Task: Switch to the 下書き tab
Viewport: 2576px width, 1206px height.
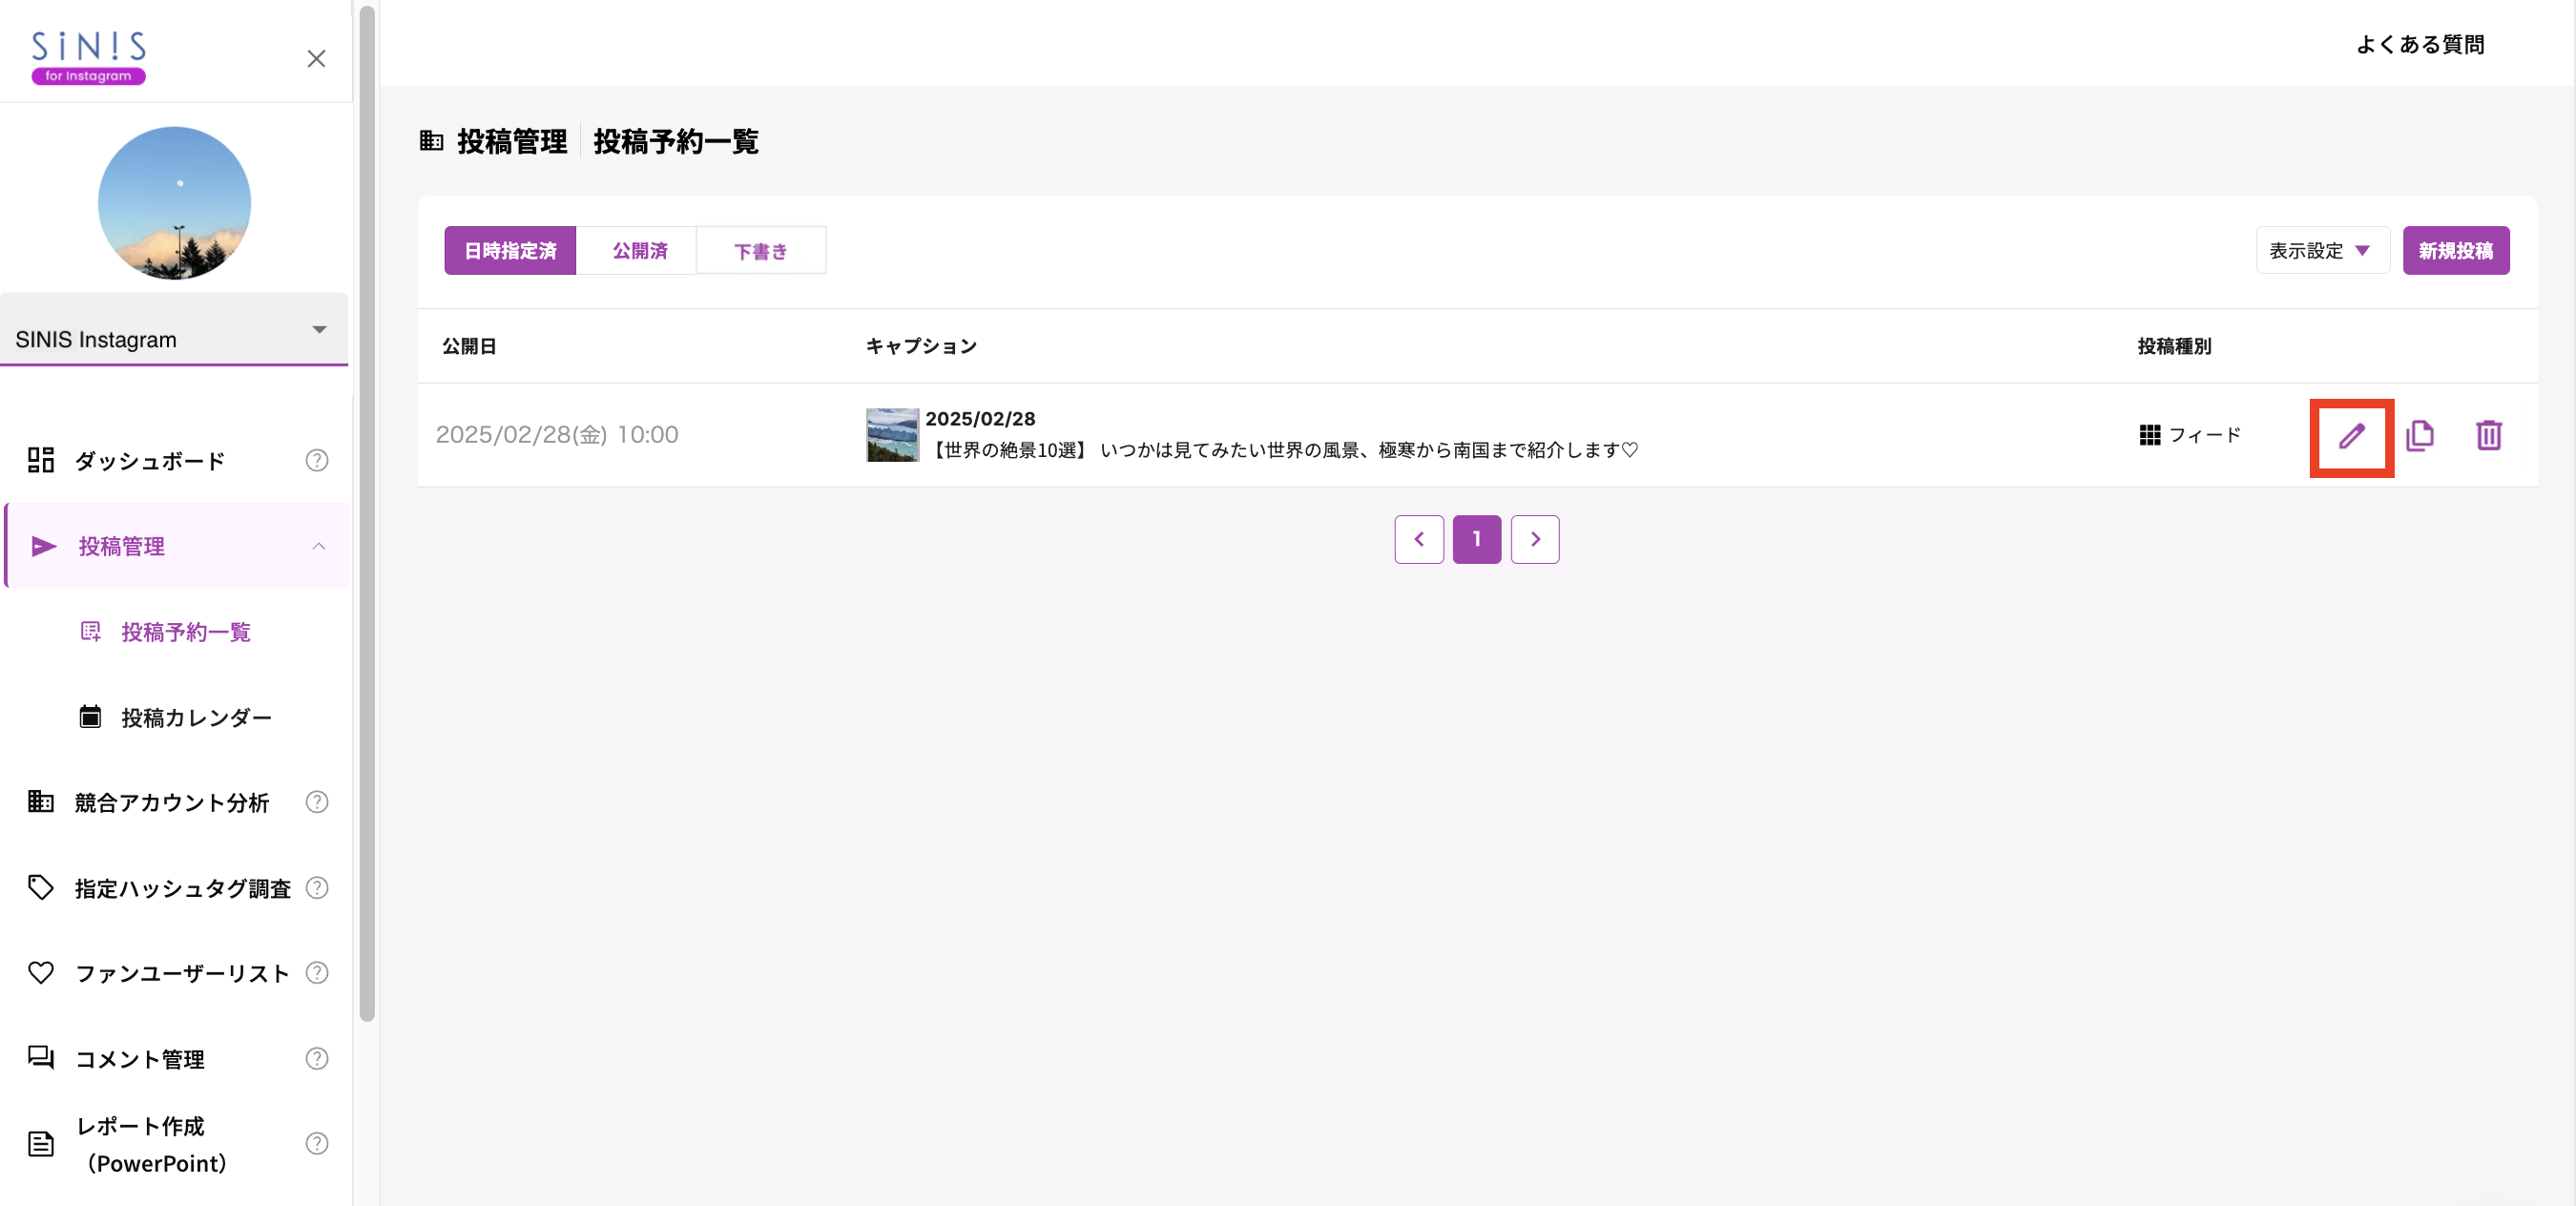Action: pos(761,250)
